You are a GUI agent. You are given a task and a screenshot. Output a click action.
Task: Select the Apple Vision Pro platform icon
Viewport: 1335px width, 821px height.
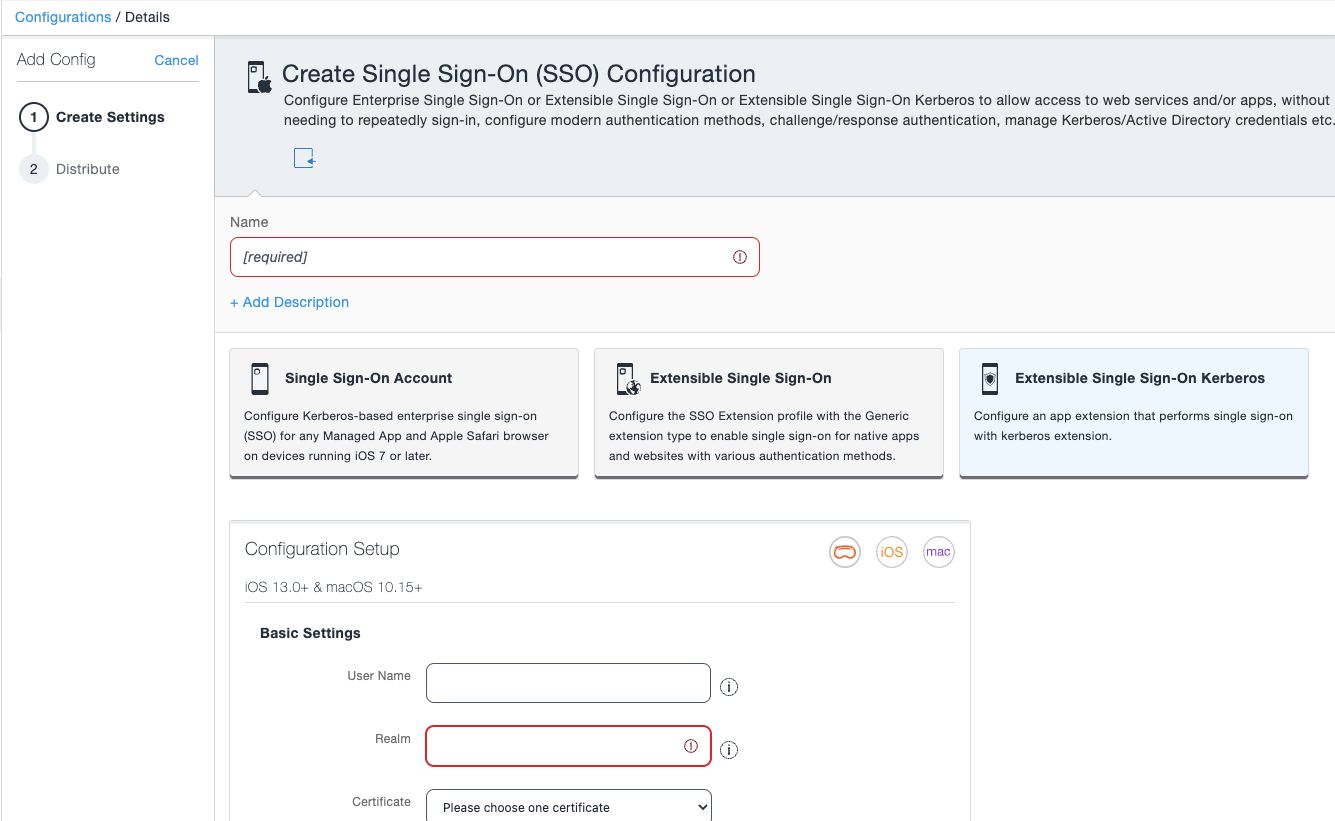(x=844, y=551)
